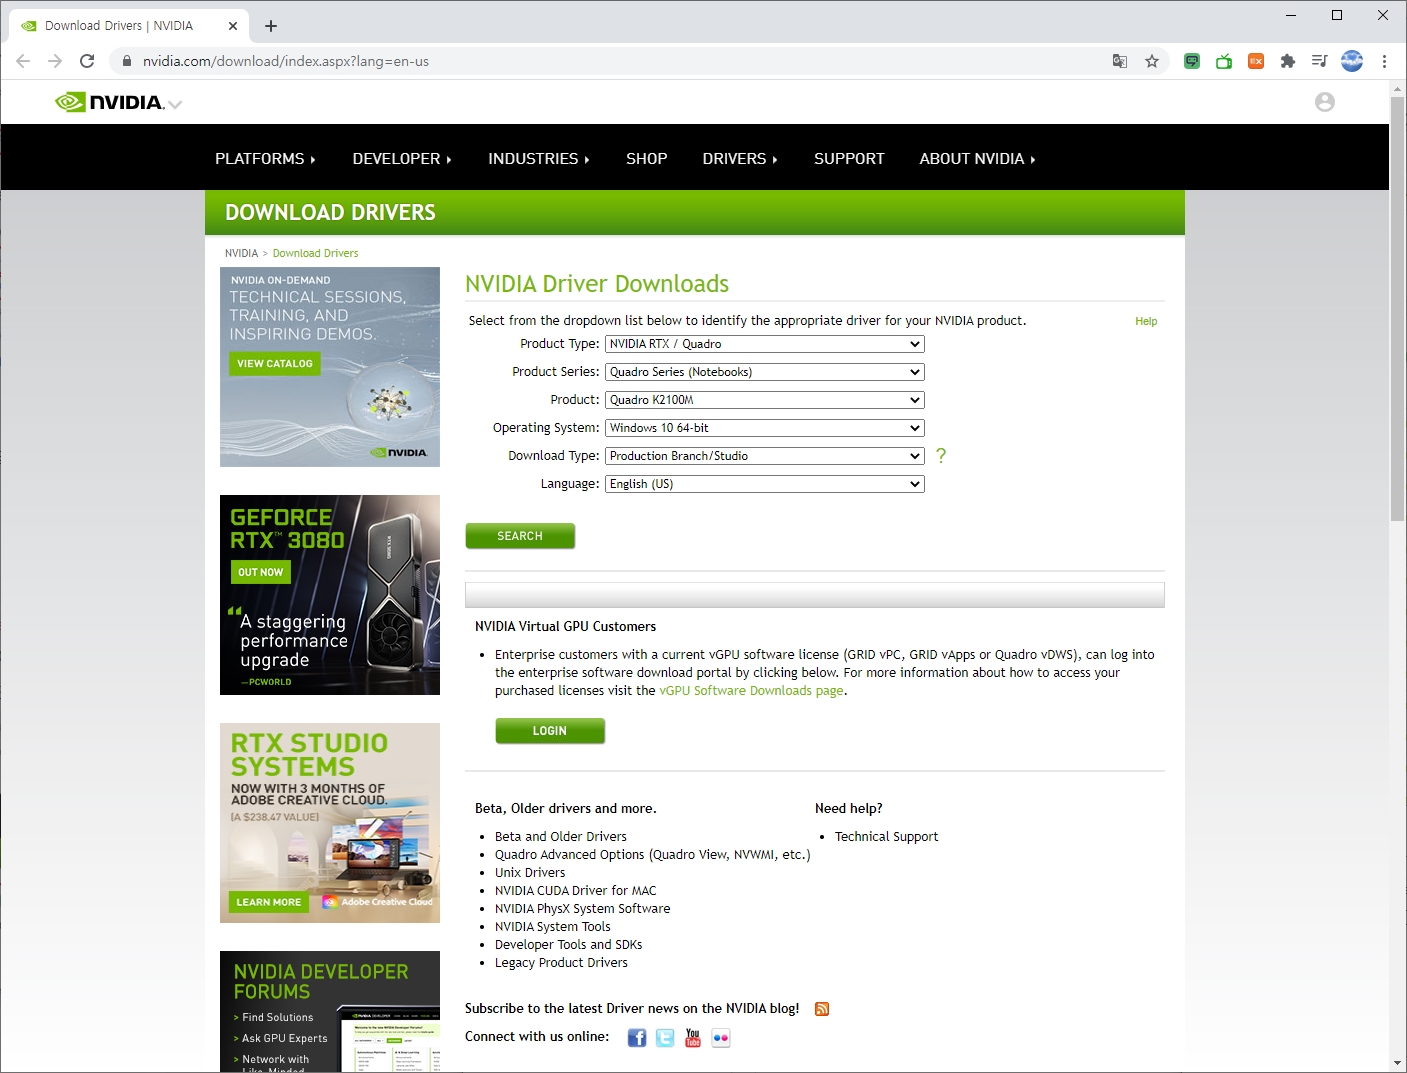This screenshot has width=1407, height=1073.
Task: Open NVIDIA CUDA Driver for MAC link
Action: tap(576, 891)
